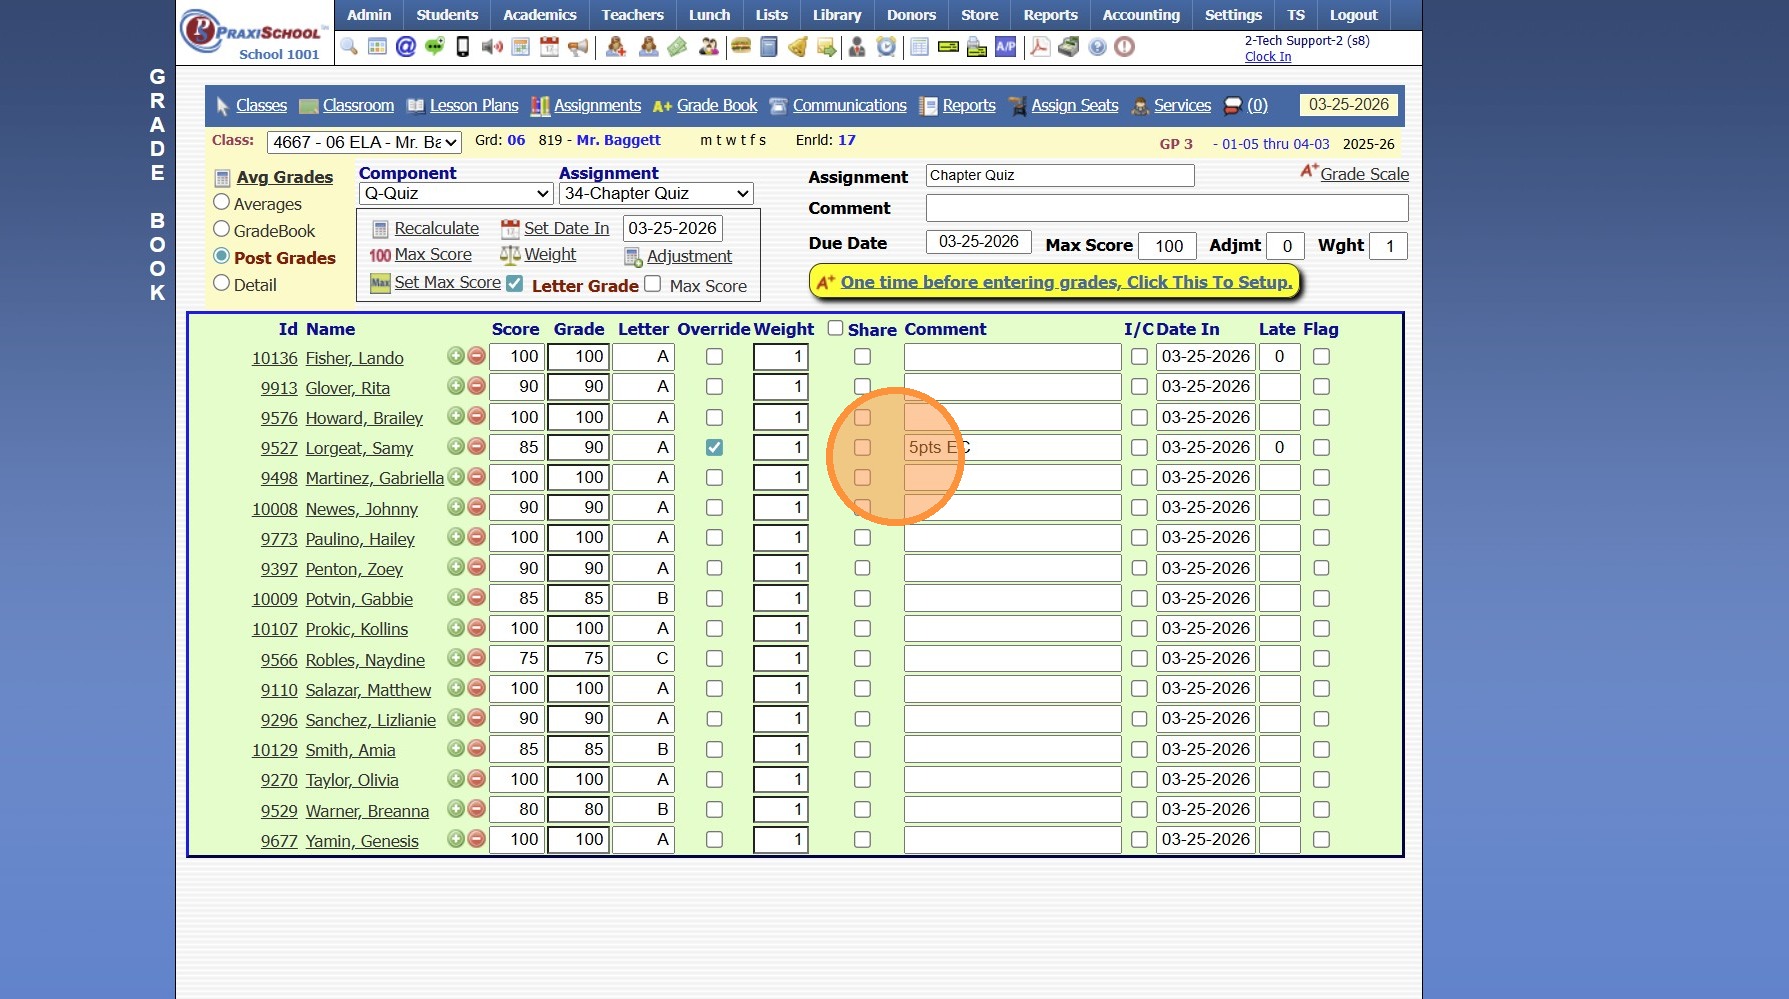Click the red minus icon for Glover, Rita
The image size is (1789, 999).
[x=477, y=386]
